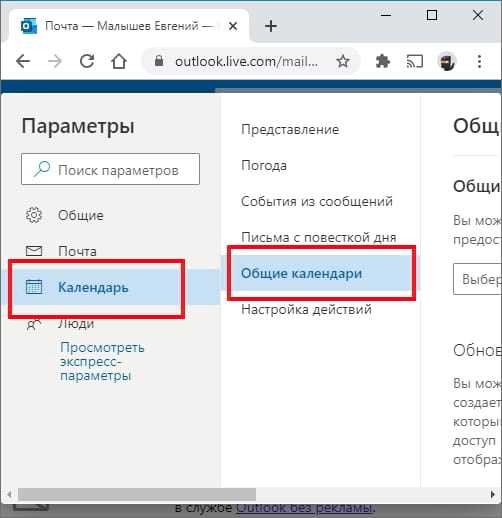Open Письма с повесткой дня option

[319, 237]
